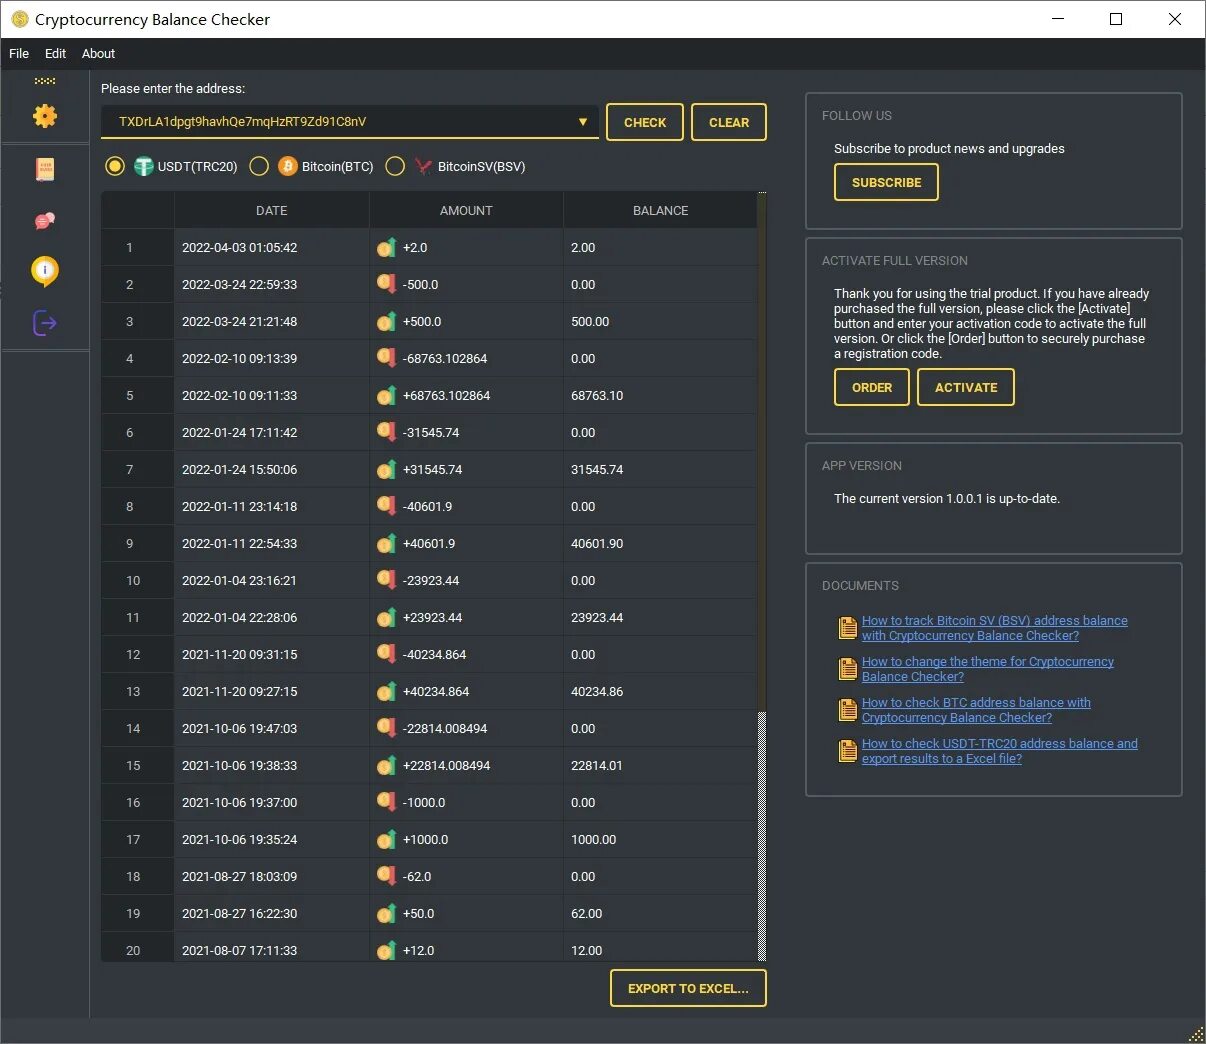Select amount cell -22814.008494
This screenshot has width=1206, height=1044.
466,728
